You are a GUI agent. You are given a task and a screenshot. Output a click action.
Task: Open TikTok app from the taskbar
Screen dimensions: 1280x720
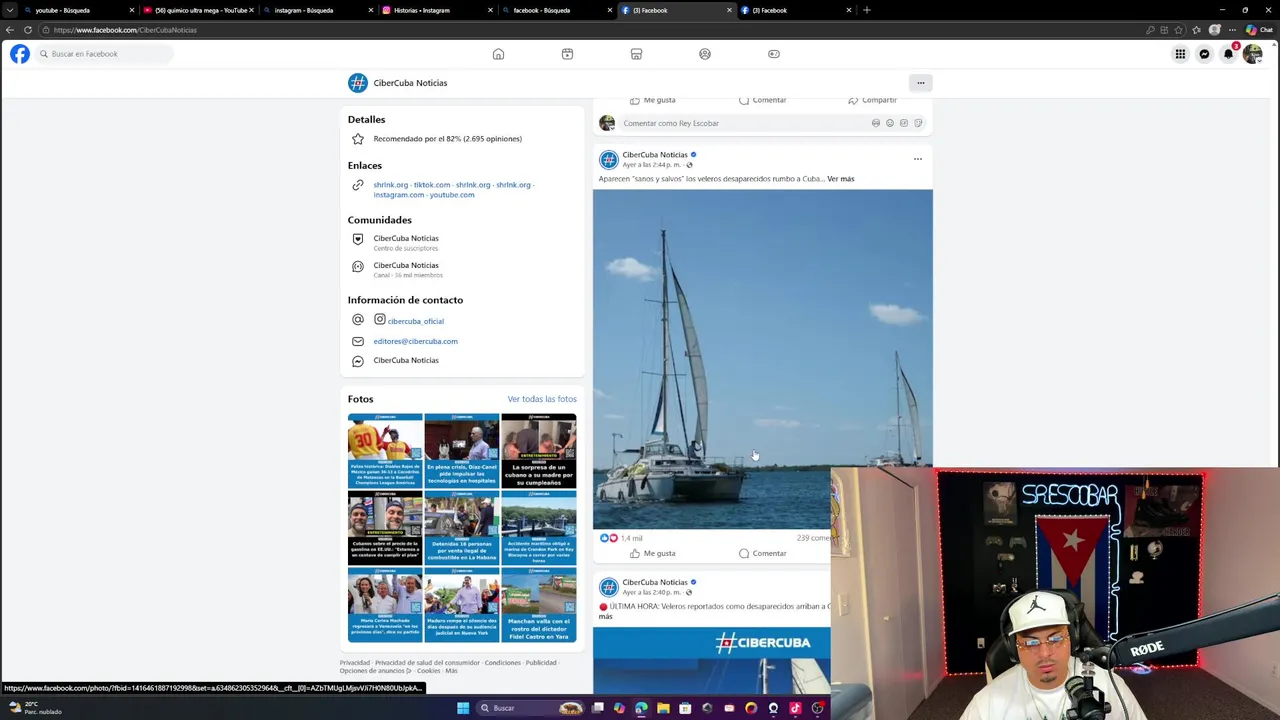(795, 708)
